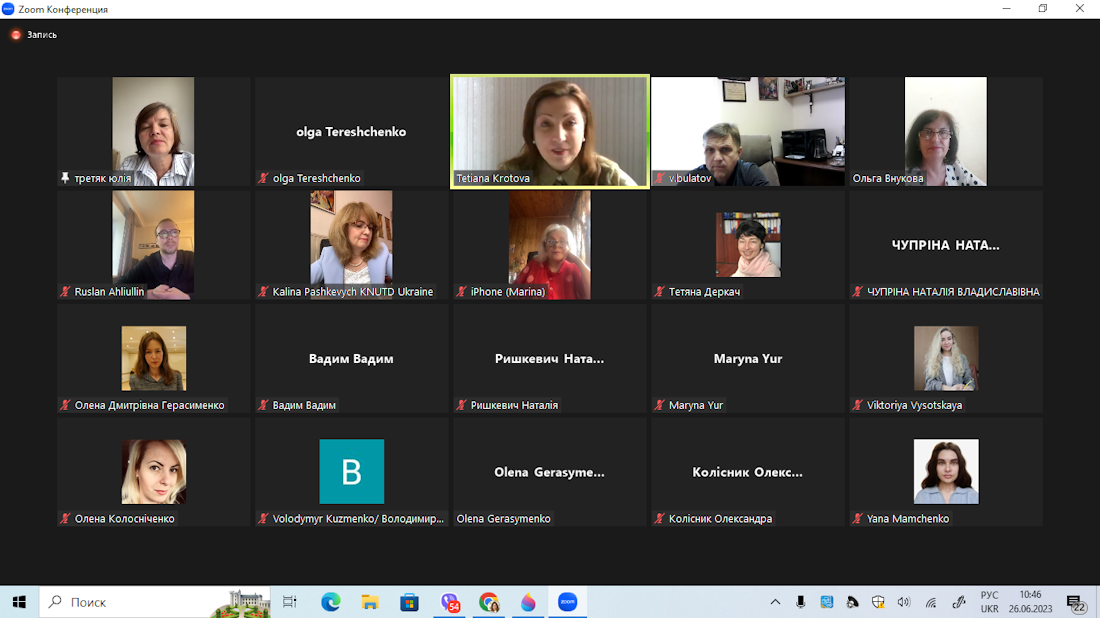Image resolution: width=1100 pixels, height=618 pixels.
Task: Click the recording indicator labeled Запись
Action: tap(34, 35)
